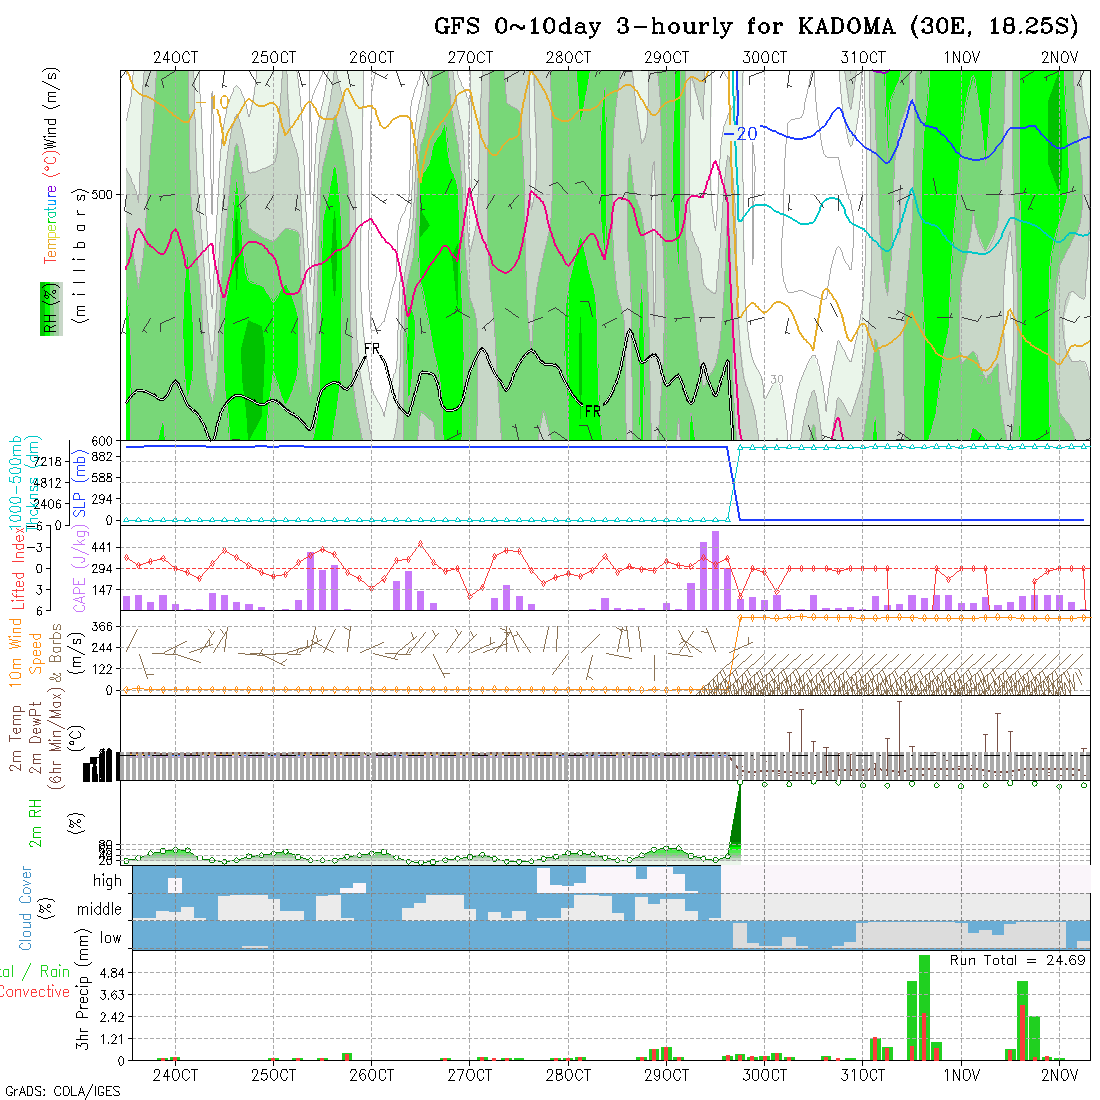Select the 1NOV label on the top time axis
The height and width of the screenshot is (1100, 1100).
(961, 58)
